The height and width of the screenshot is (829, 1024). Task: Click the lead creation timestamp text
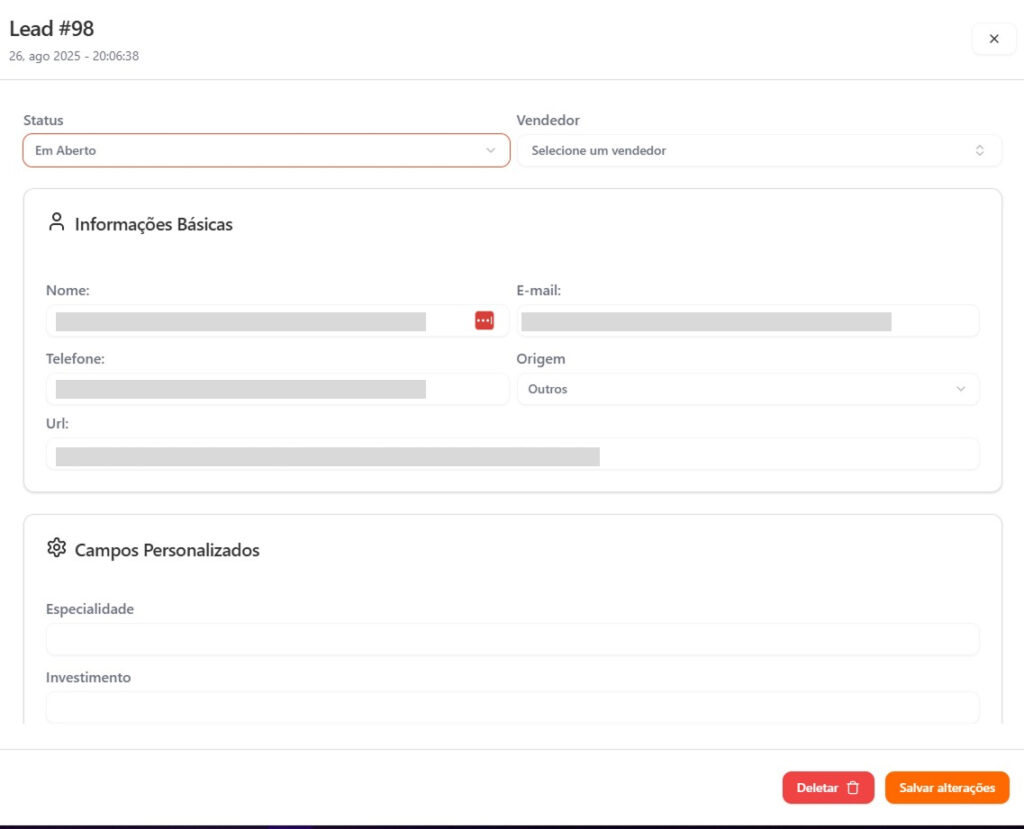coord(74,57)
